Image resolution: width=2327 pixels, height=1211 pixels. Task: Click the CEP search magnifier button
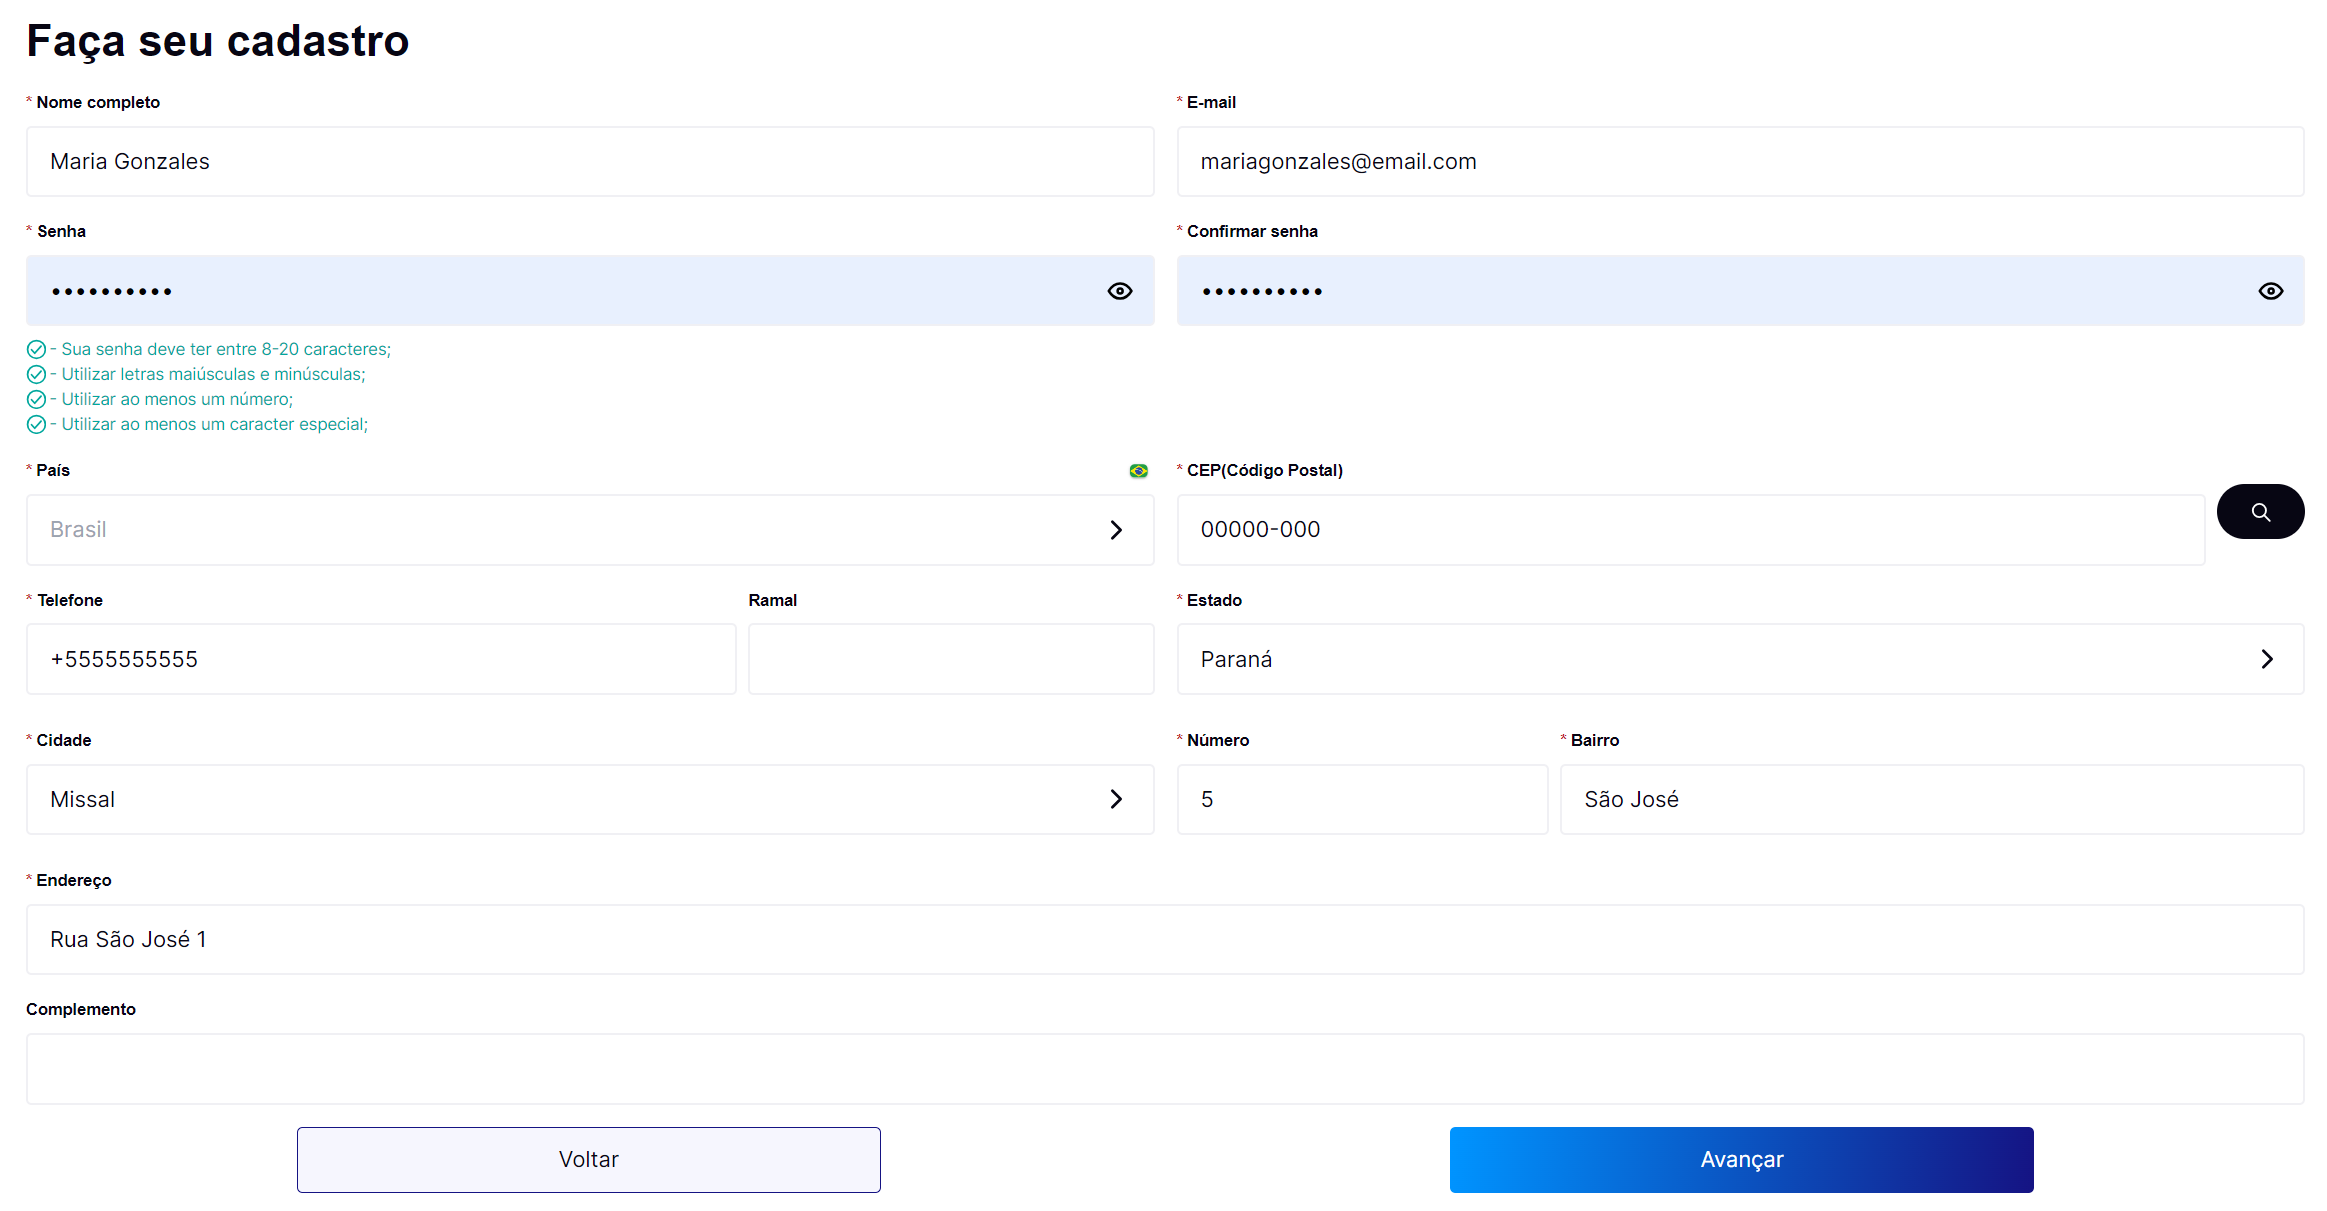tap(2259, 512)
